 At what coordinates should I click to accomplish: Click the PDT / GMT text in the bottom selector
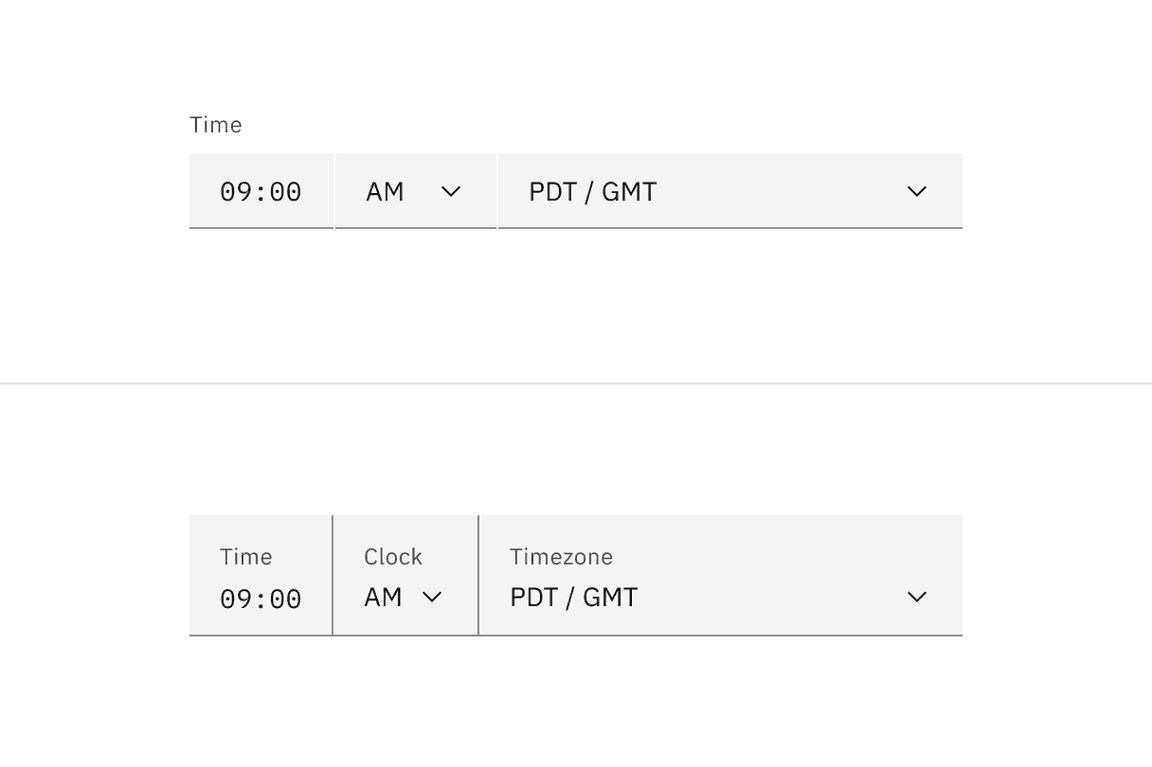point(573,597)
